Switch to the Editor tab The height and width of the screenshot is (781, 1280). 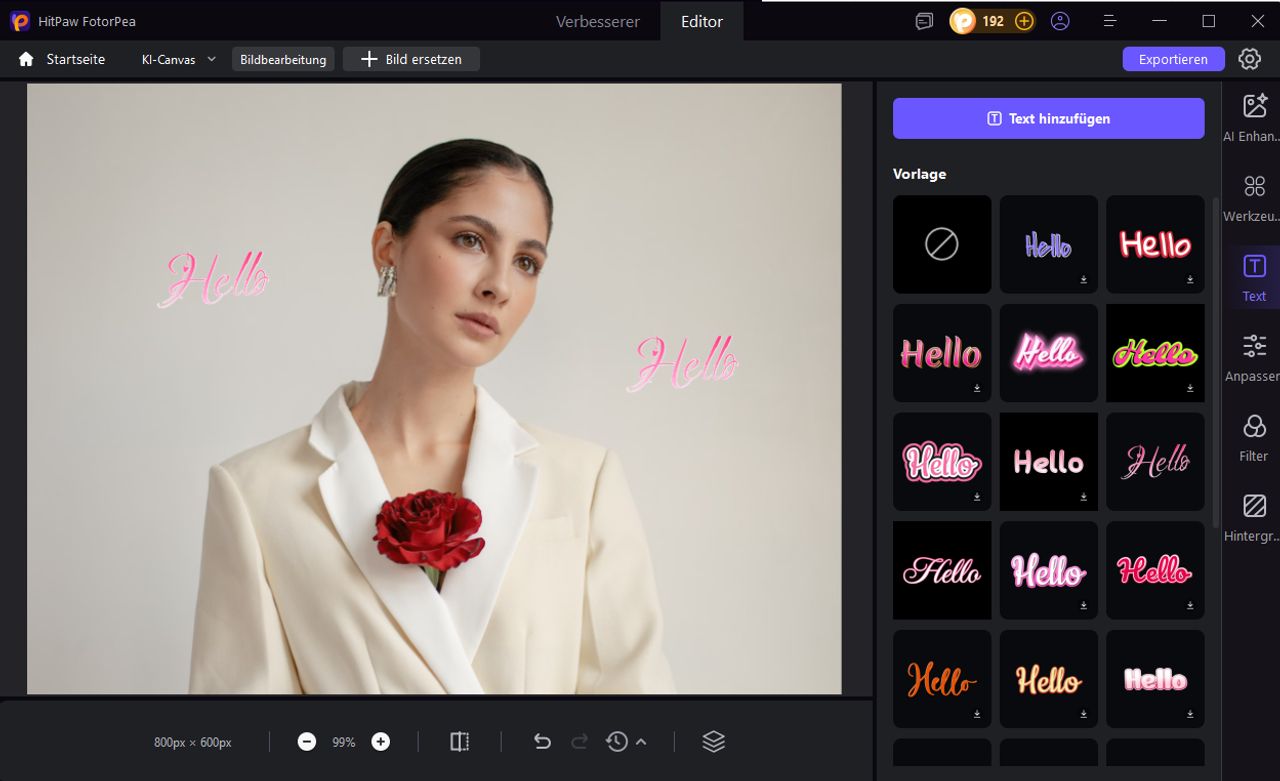(702, 21)
